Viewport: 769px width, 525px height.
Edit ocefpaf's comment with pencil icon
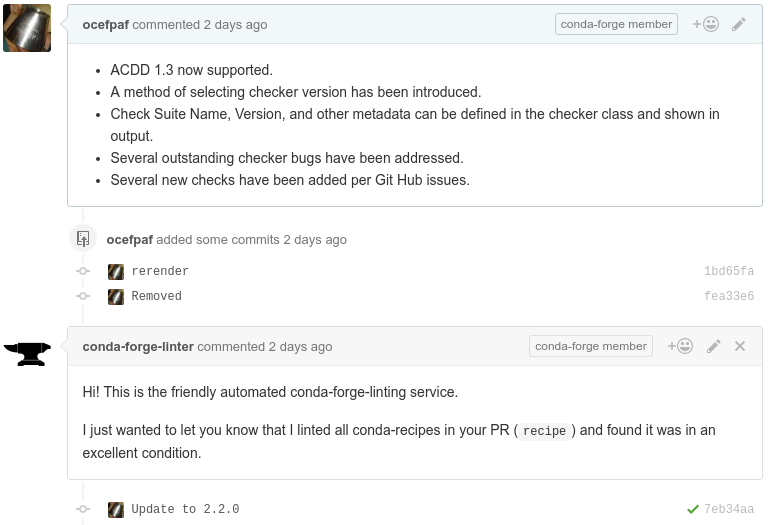(x=739, y=24)
